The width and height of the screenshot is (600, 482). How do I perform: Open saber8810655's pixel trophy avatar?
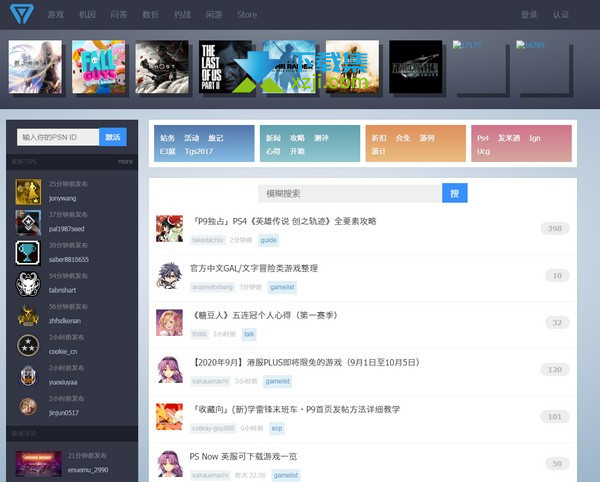pyautogui.click(x=28, y=253)
